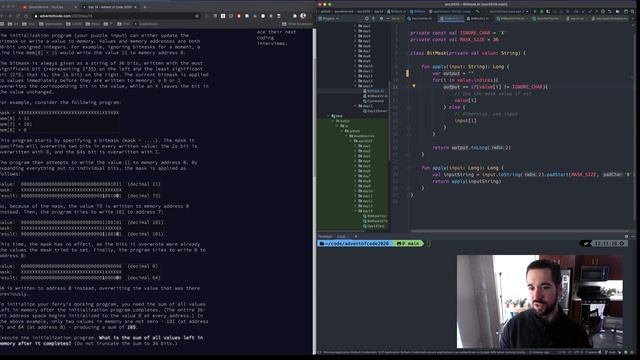This screenshot has width=640, height=360.
Task: Click the IGNORE_CHAR constant declaration line
Action: (x=457, y=33)
